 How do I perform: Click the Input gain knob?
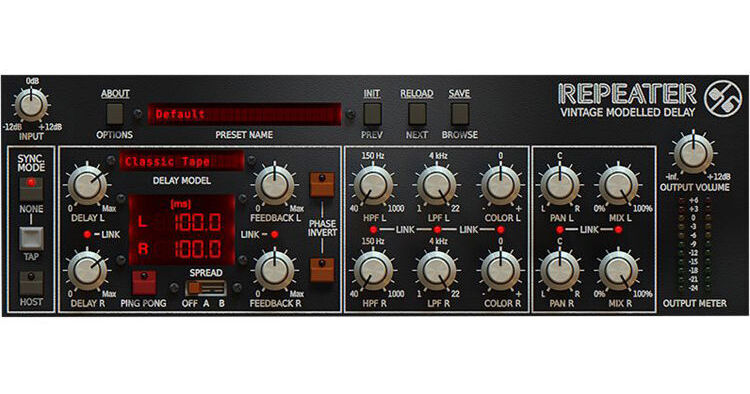click(31, 105)
